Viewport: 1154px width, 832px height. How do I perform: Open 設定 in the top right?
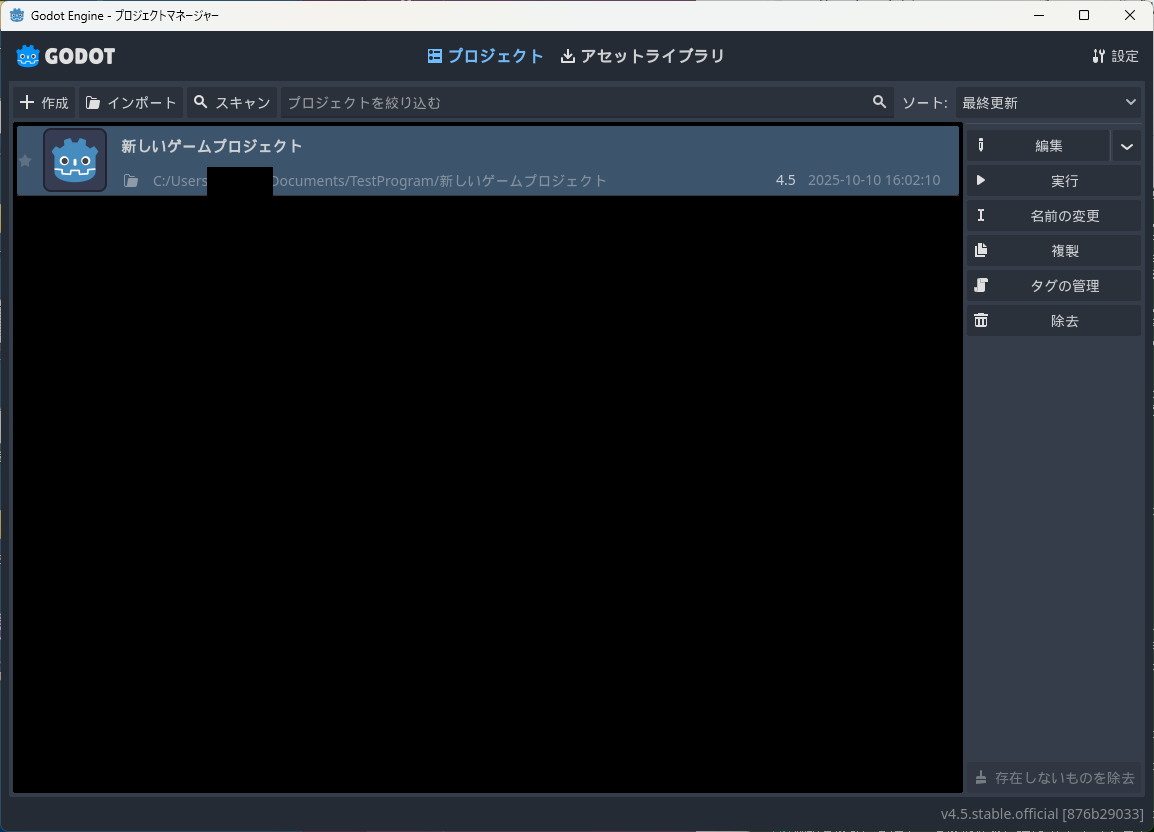[x=1115, y=56]
